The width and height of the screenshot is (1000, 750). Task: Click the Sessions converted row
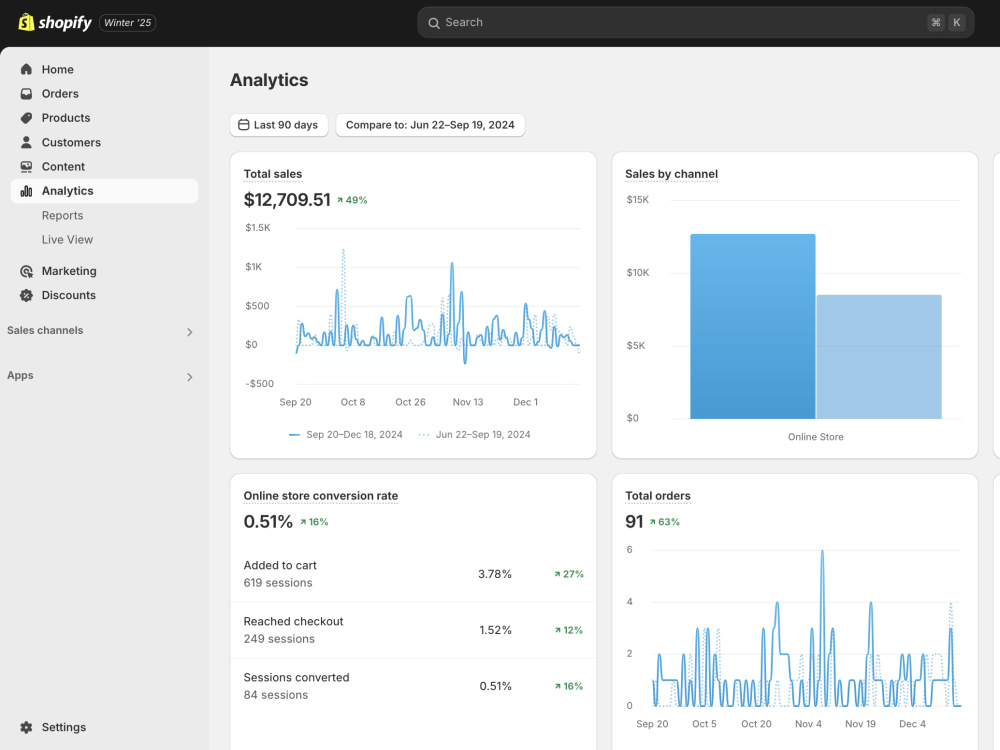point(413,686)
